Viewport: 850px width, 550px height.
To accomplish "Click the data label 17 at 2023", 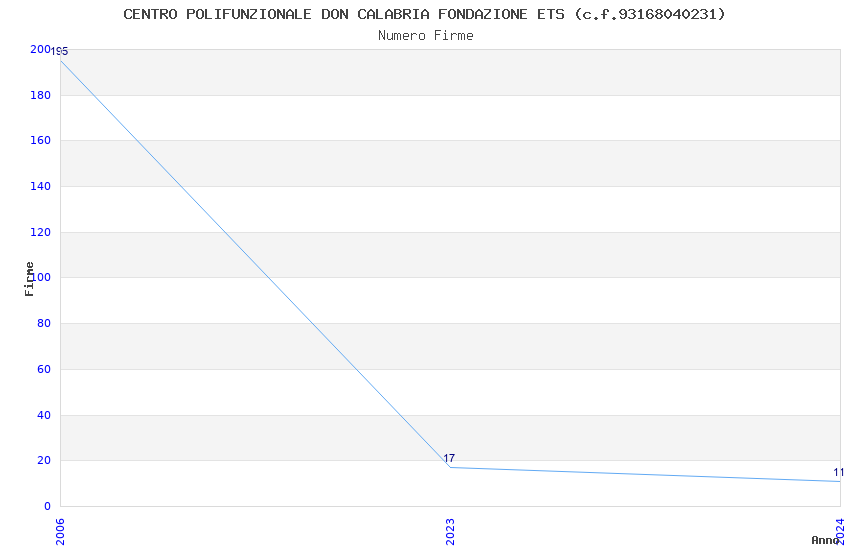I will (x=449, y=458).
